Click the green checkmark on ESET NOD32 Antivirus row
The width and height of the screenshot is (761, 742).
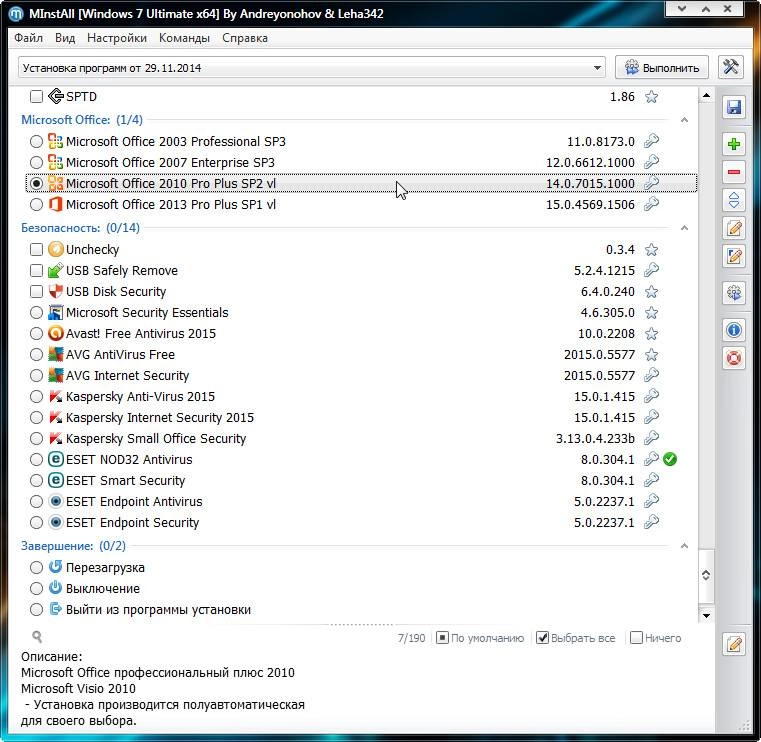coord(670,459)
